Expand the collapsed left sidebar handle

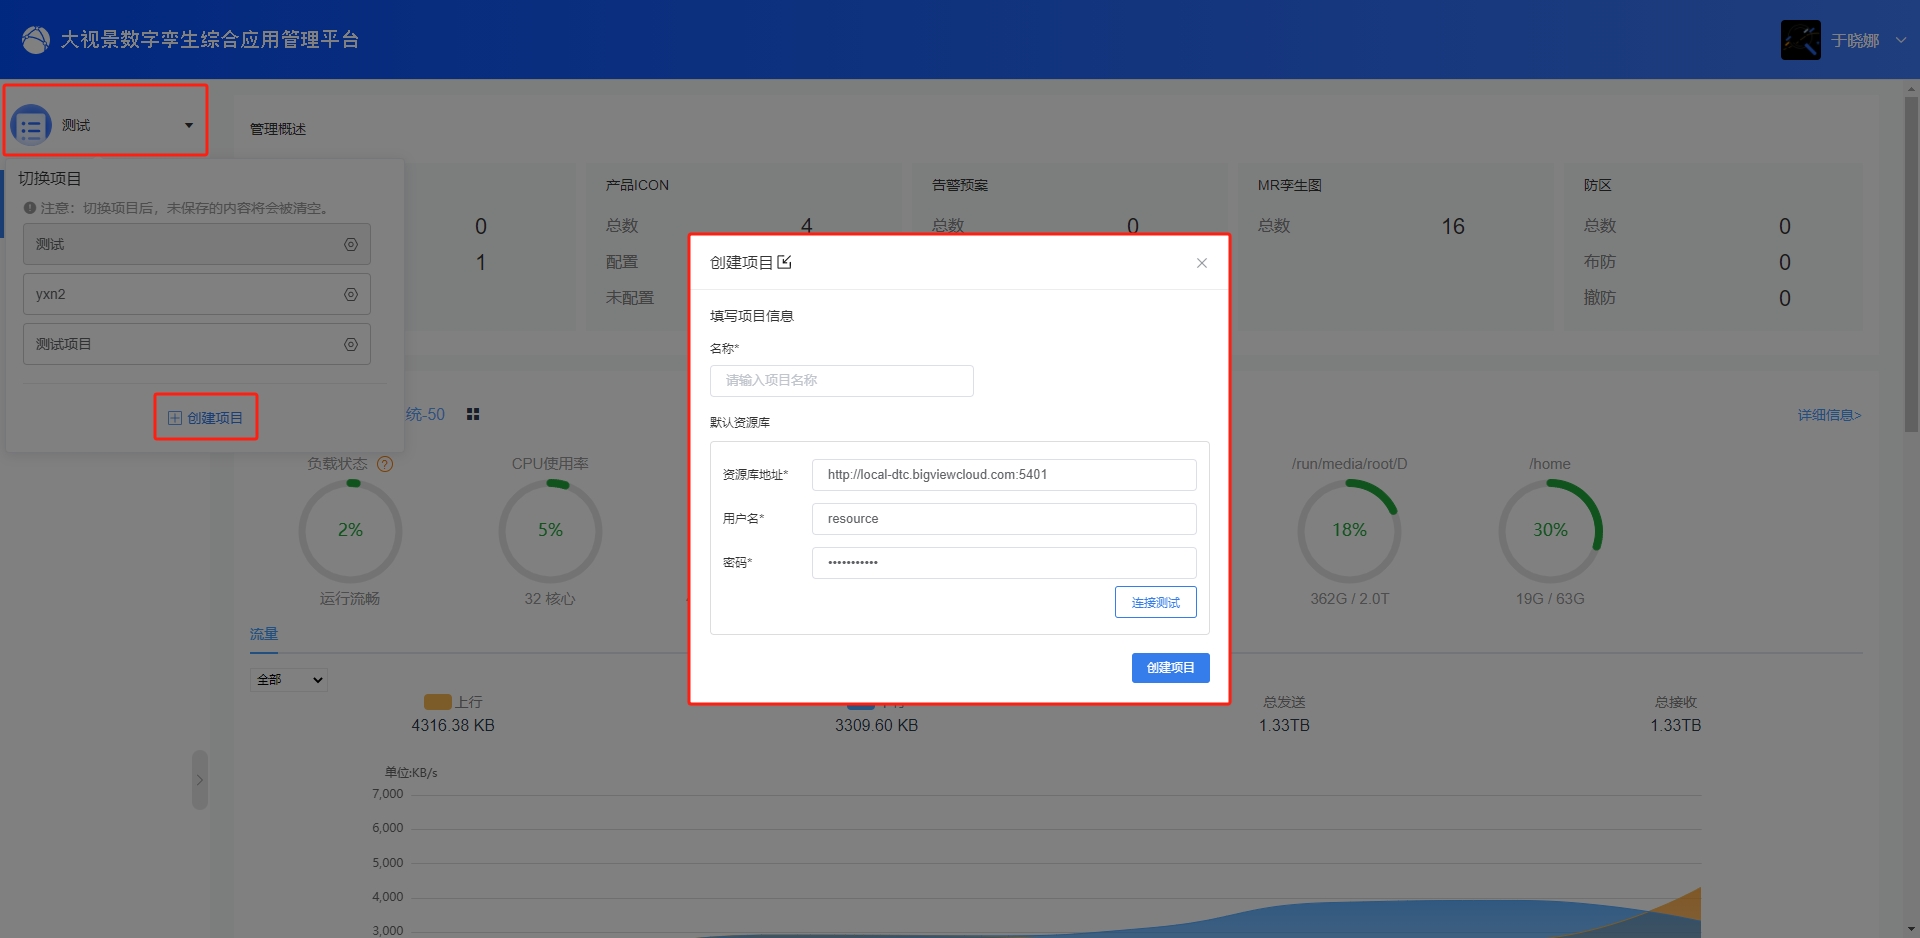point(200,780)
